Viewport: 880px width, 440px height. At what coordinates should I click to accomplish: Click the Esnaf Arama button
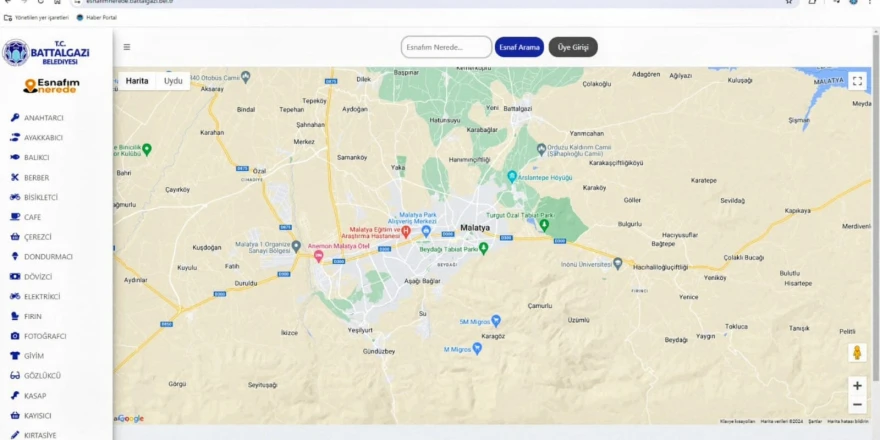520,47
